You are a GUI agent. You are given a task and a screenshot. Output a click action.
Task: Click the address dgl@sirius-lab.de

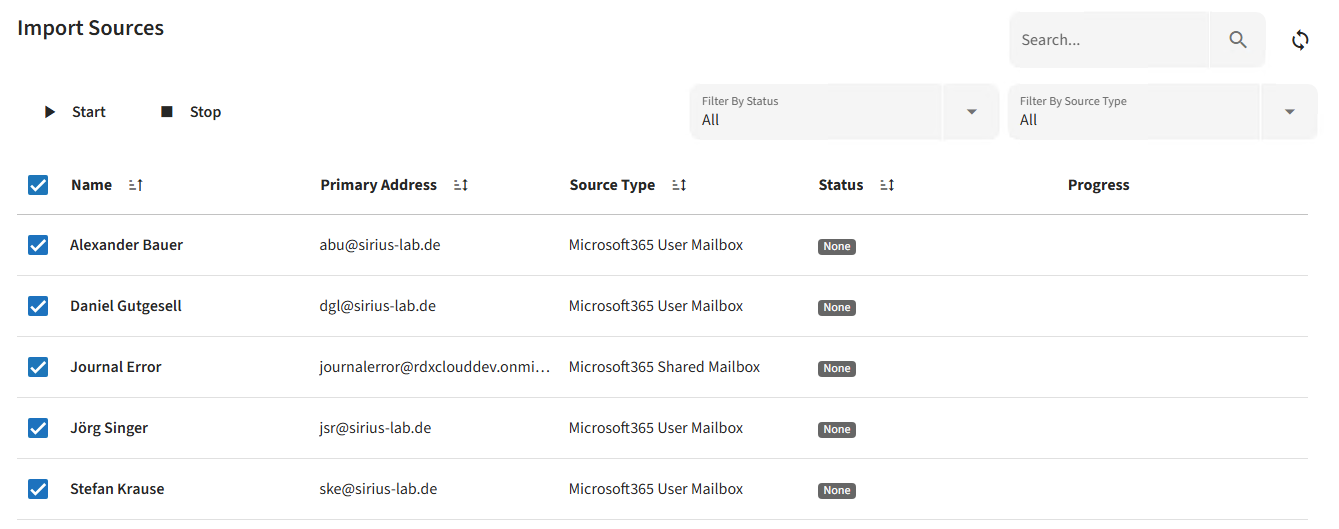coord(377,306)
